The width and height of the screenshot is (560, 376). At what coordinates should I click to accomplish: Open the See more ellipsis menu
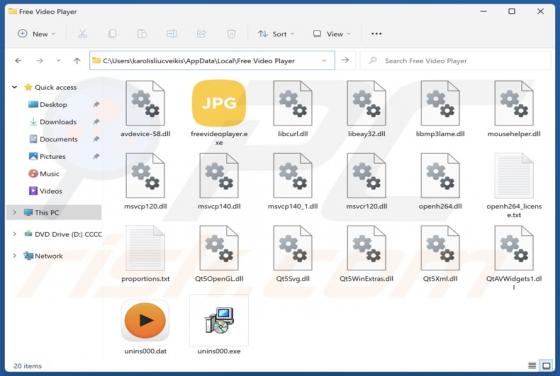tap(376, 34)
